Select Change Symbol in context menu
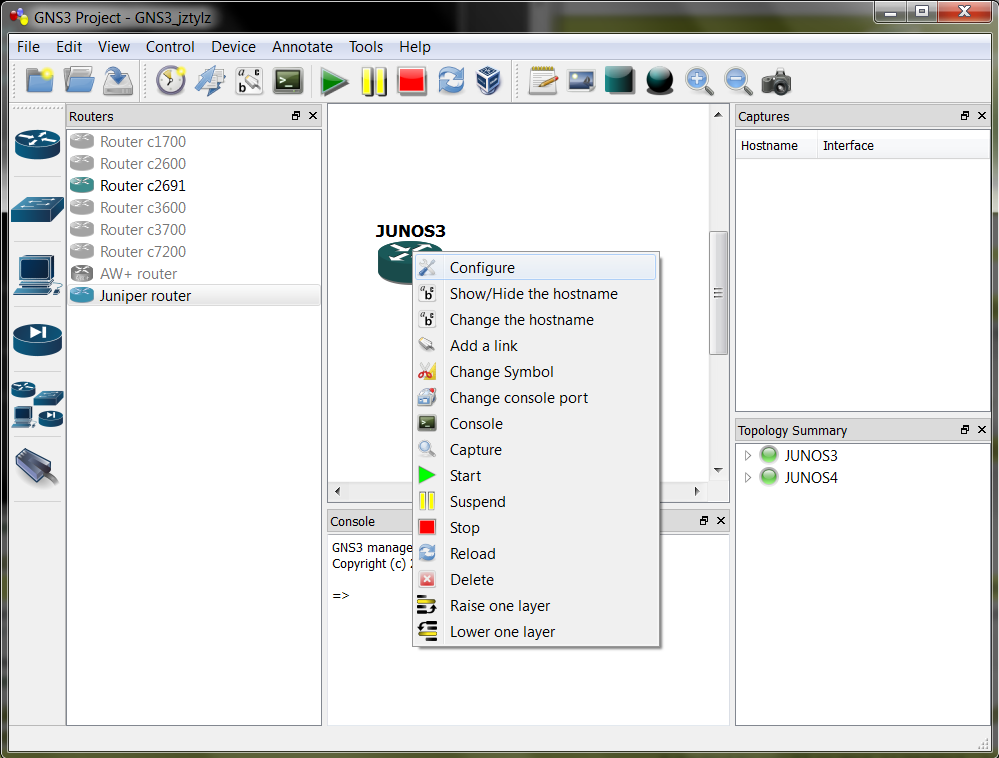 coord(536,372)
